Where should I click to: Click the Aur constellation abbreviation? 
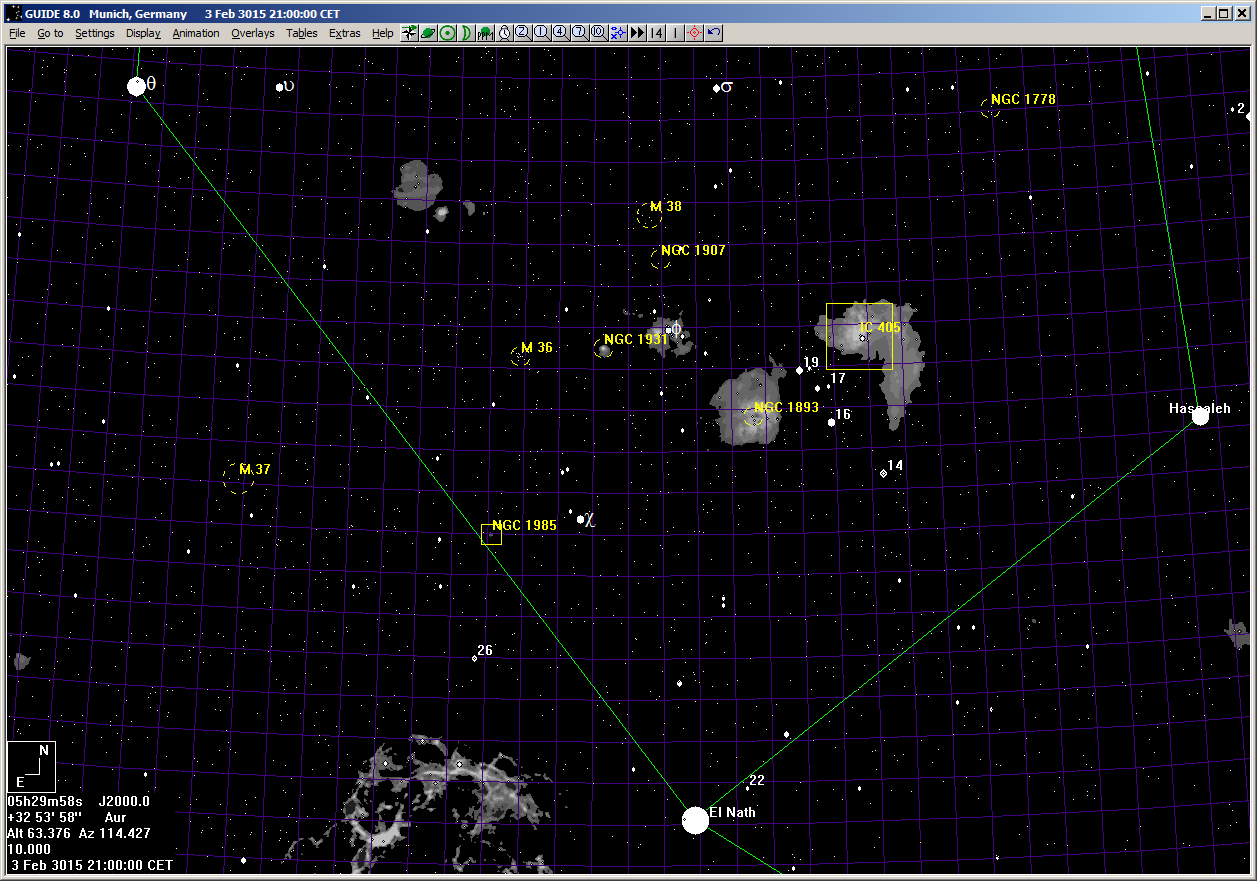click(115, 817)
